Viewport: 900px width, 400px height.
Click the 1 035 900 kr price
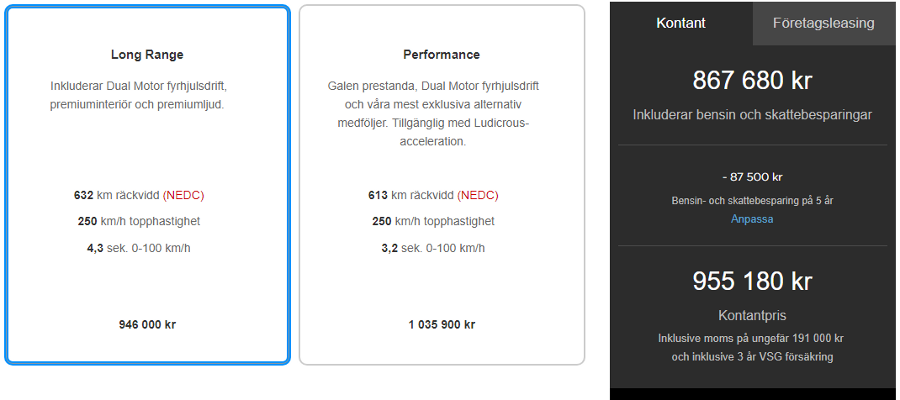coord(441,325)
